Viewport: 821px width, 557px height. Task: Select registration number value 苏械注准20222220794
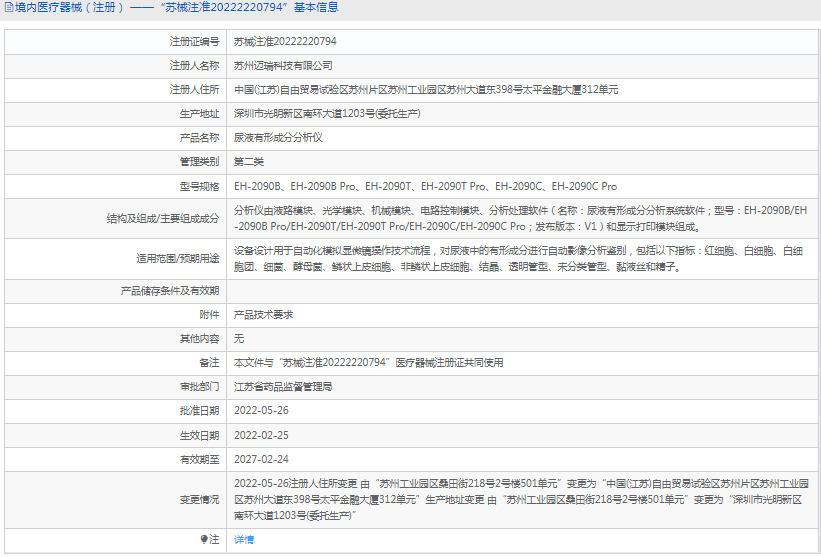(285, 42)
